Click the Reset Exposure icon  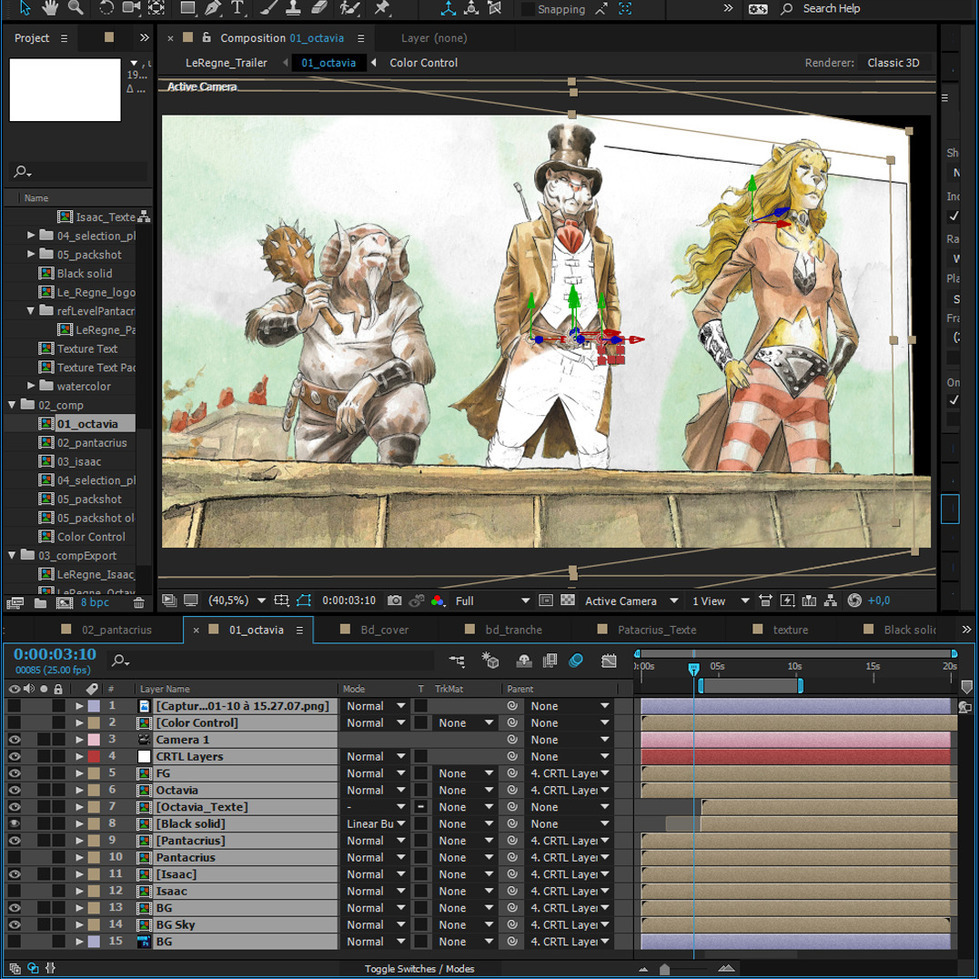coord(854,601)
